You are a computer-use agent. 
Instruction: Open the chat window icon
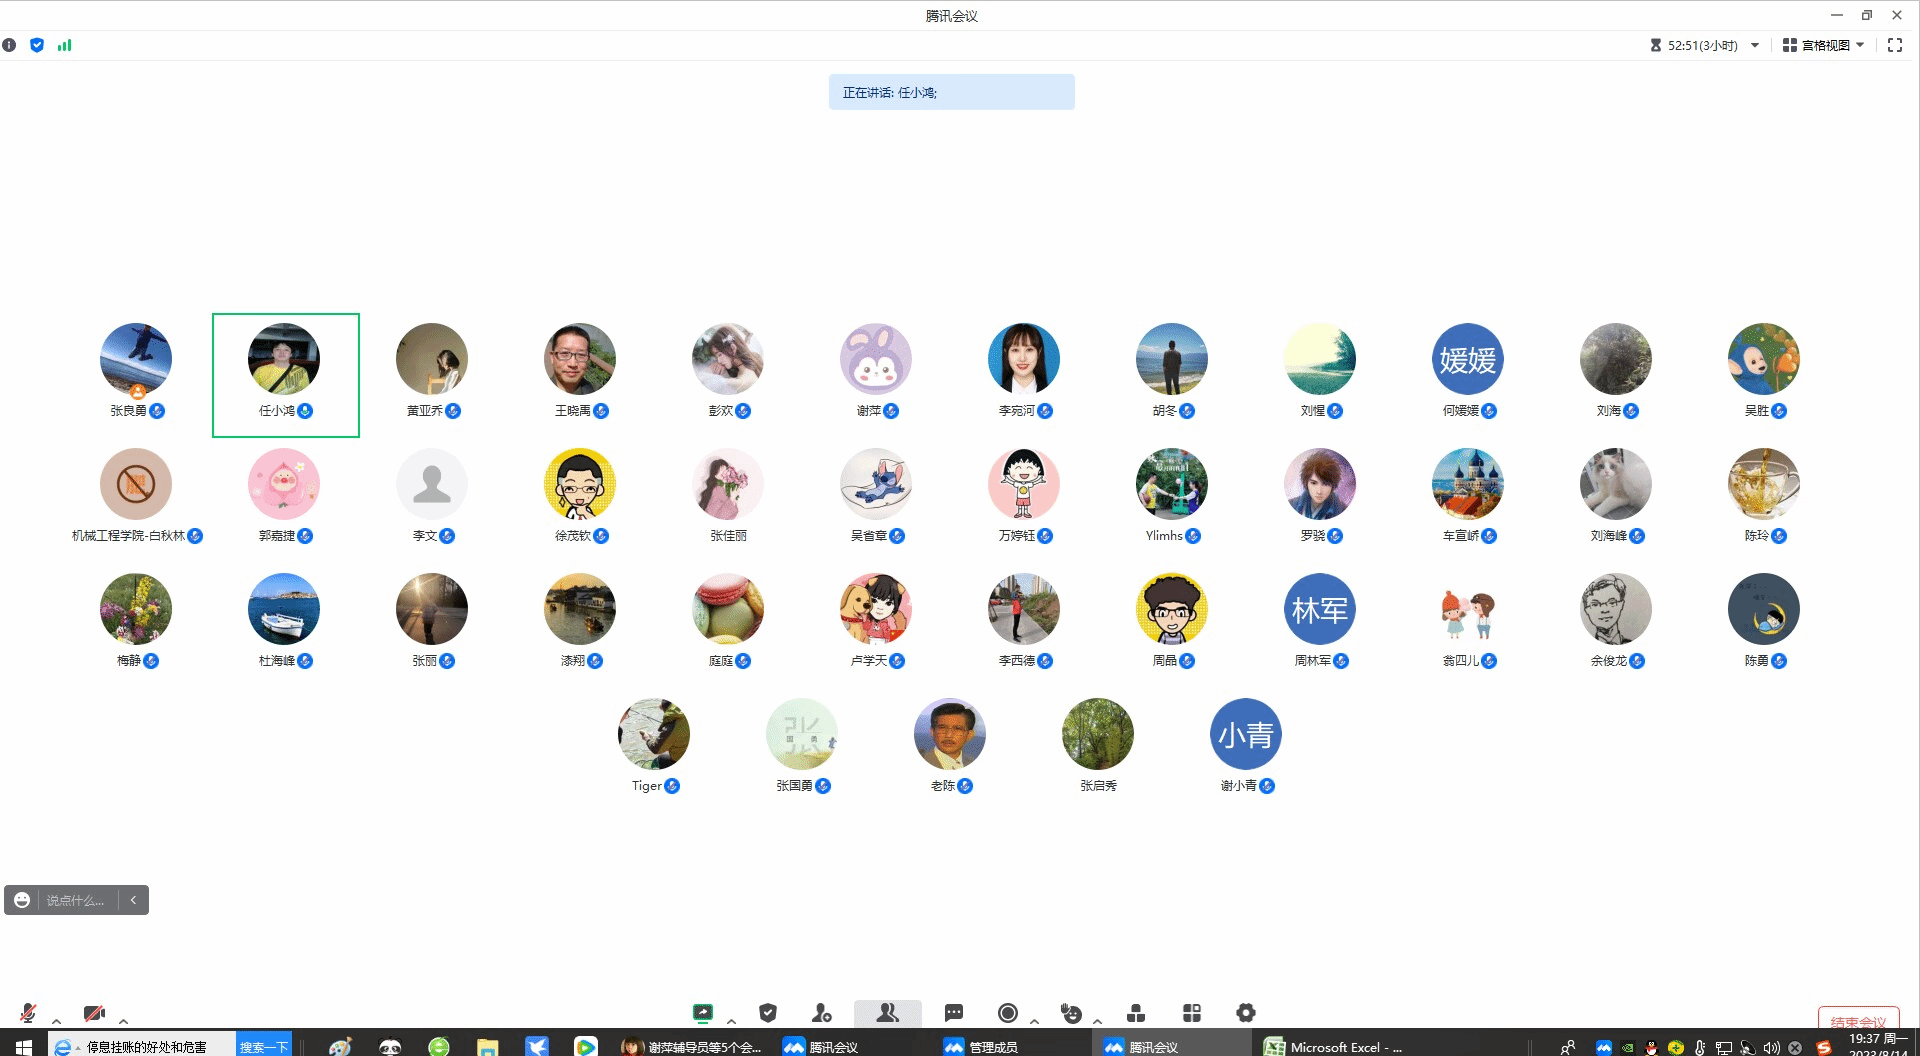954,1013
